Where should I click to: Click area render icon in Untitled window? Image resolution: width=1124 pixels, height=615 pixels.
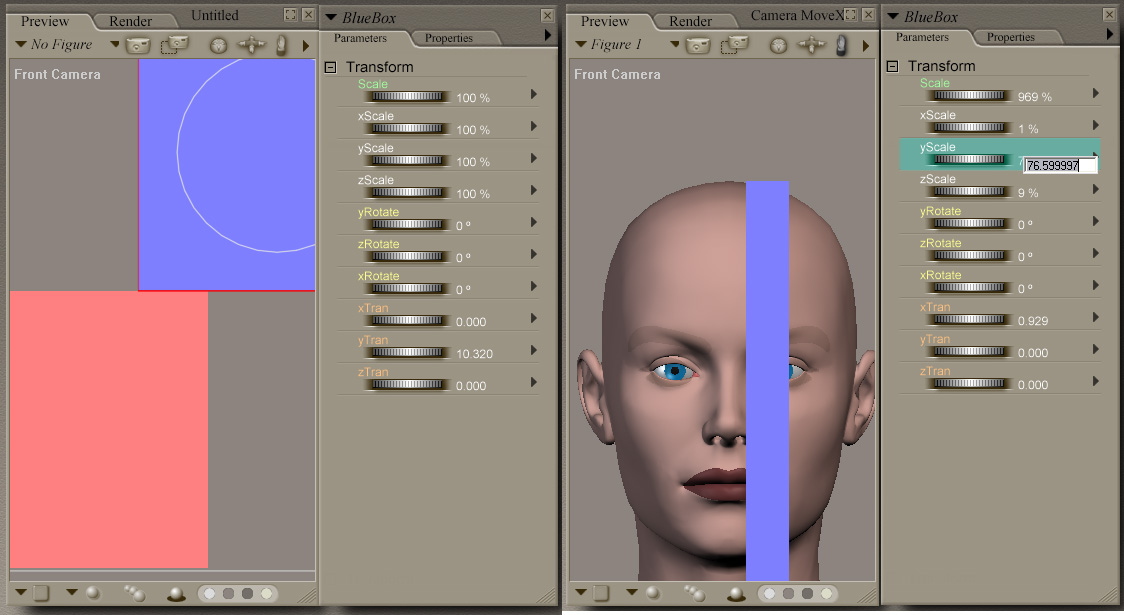pos(175,45)
